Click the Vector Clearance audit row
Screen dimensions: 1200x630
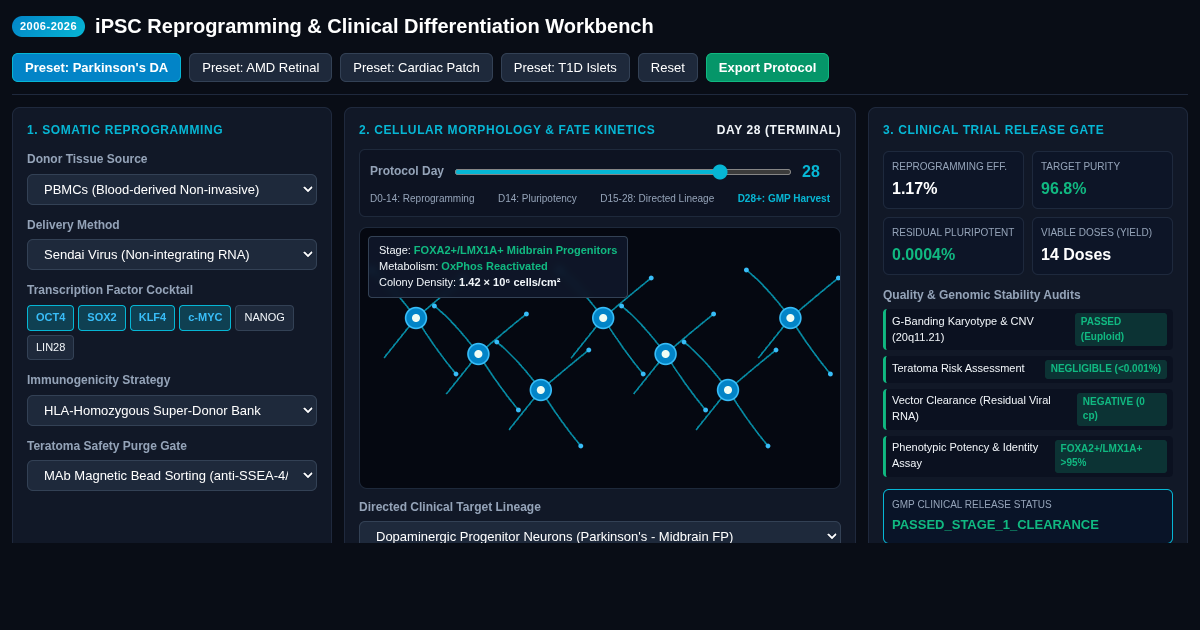tap(1028, 409)
